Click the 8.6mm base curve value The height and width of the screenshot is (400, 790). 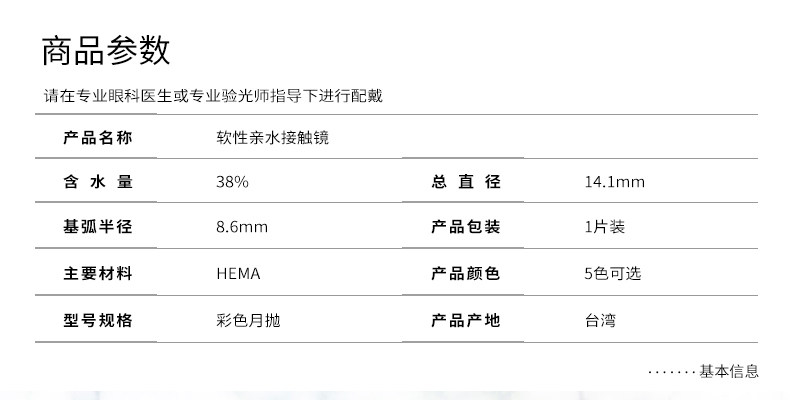(x=242, y=227)
